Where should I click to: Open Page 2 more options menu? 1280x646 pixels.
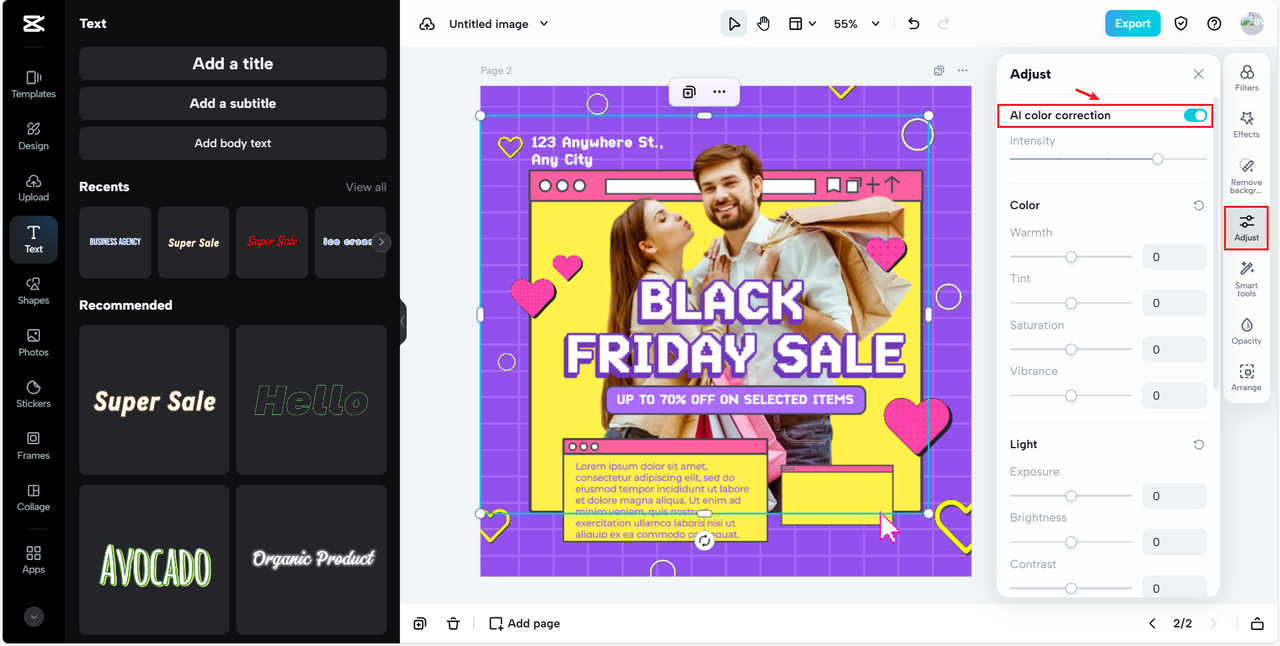[x=963, y=71]
